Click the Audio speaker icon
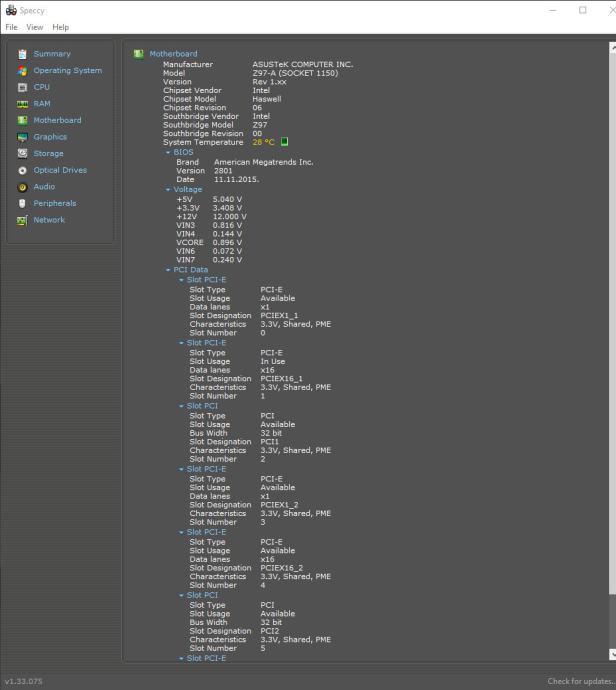The image size is (616, 690). point(22,187)
